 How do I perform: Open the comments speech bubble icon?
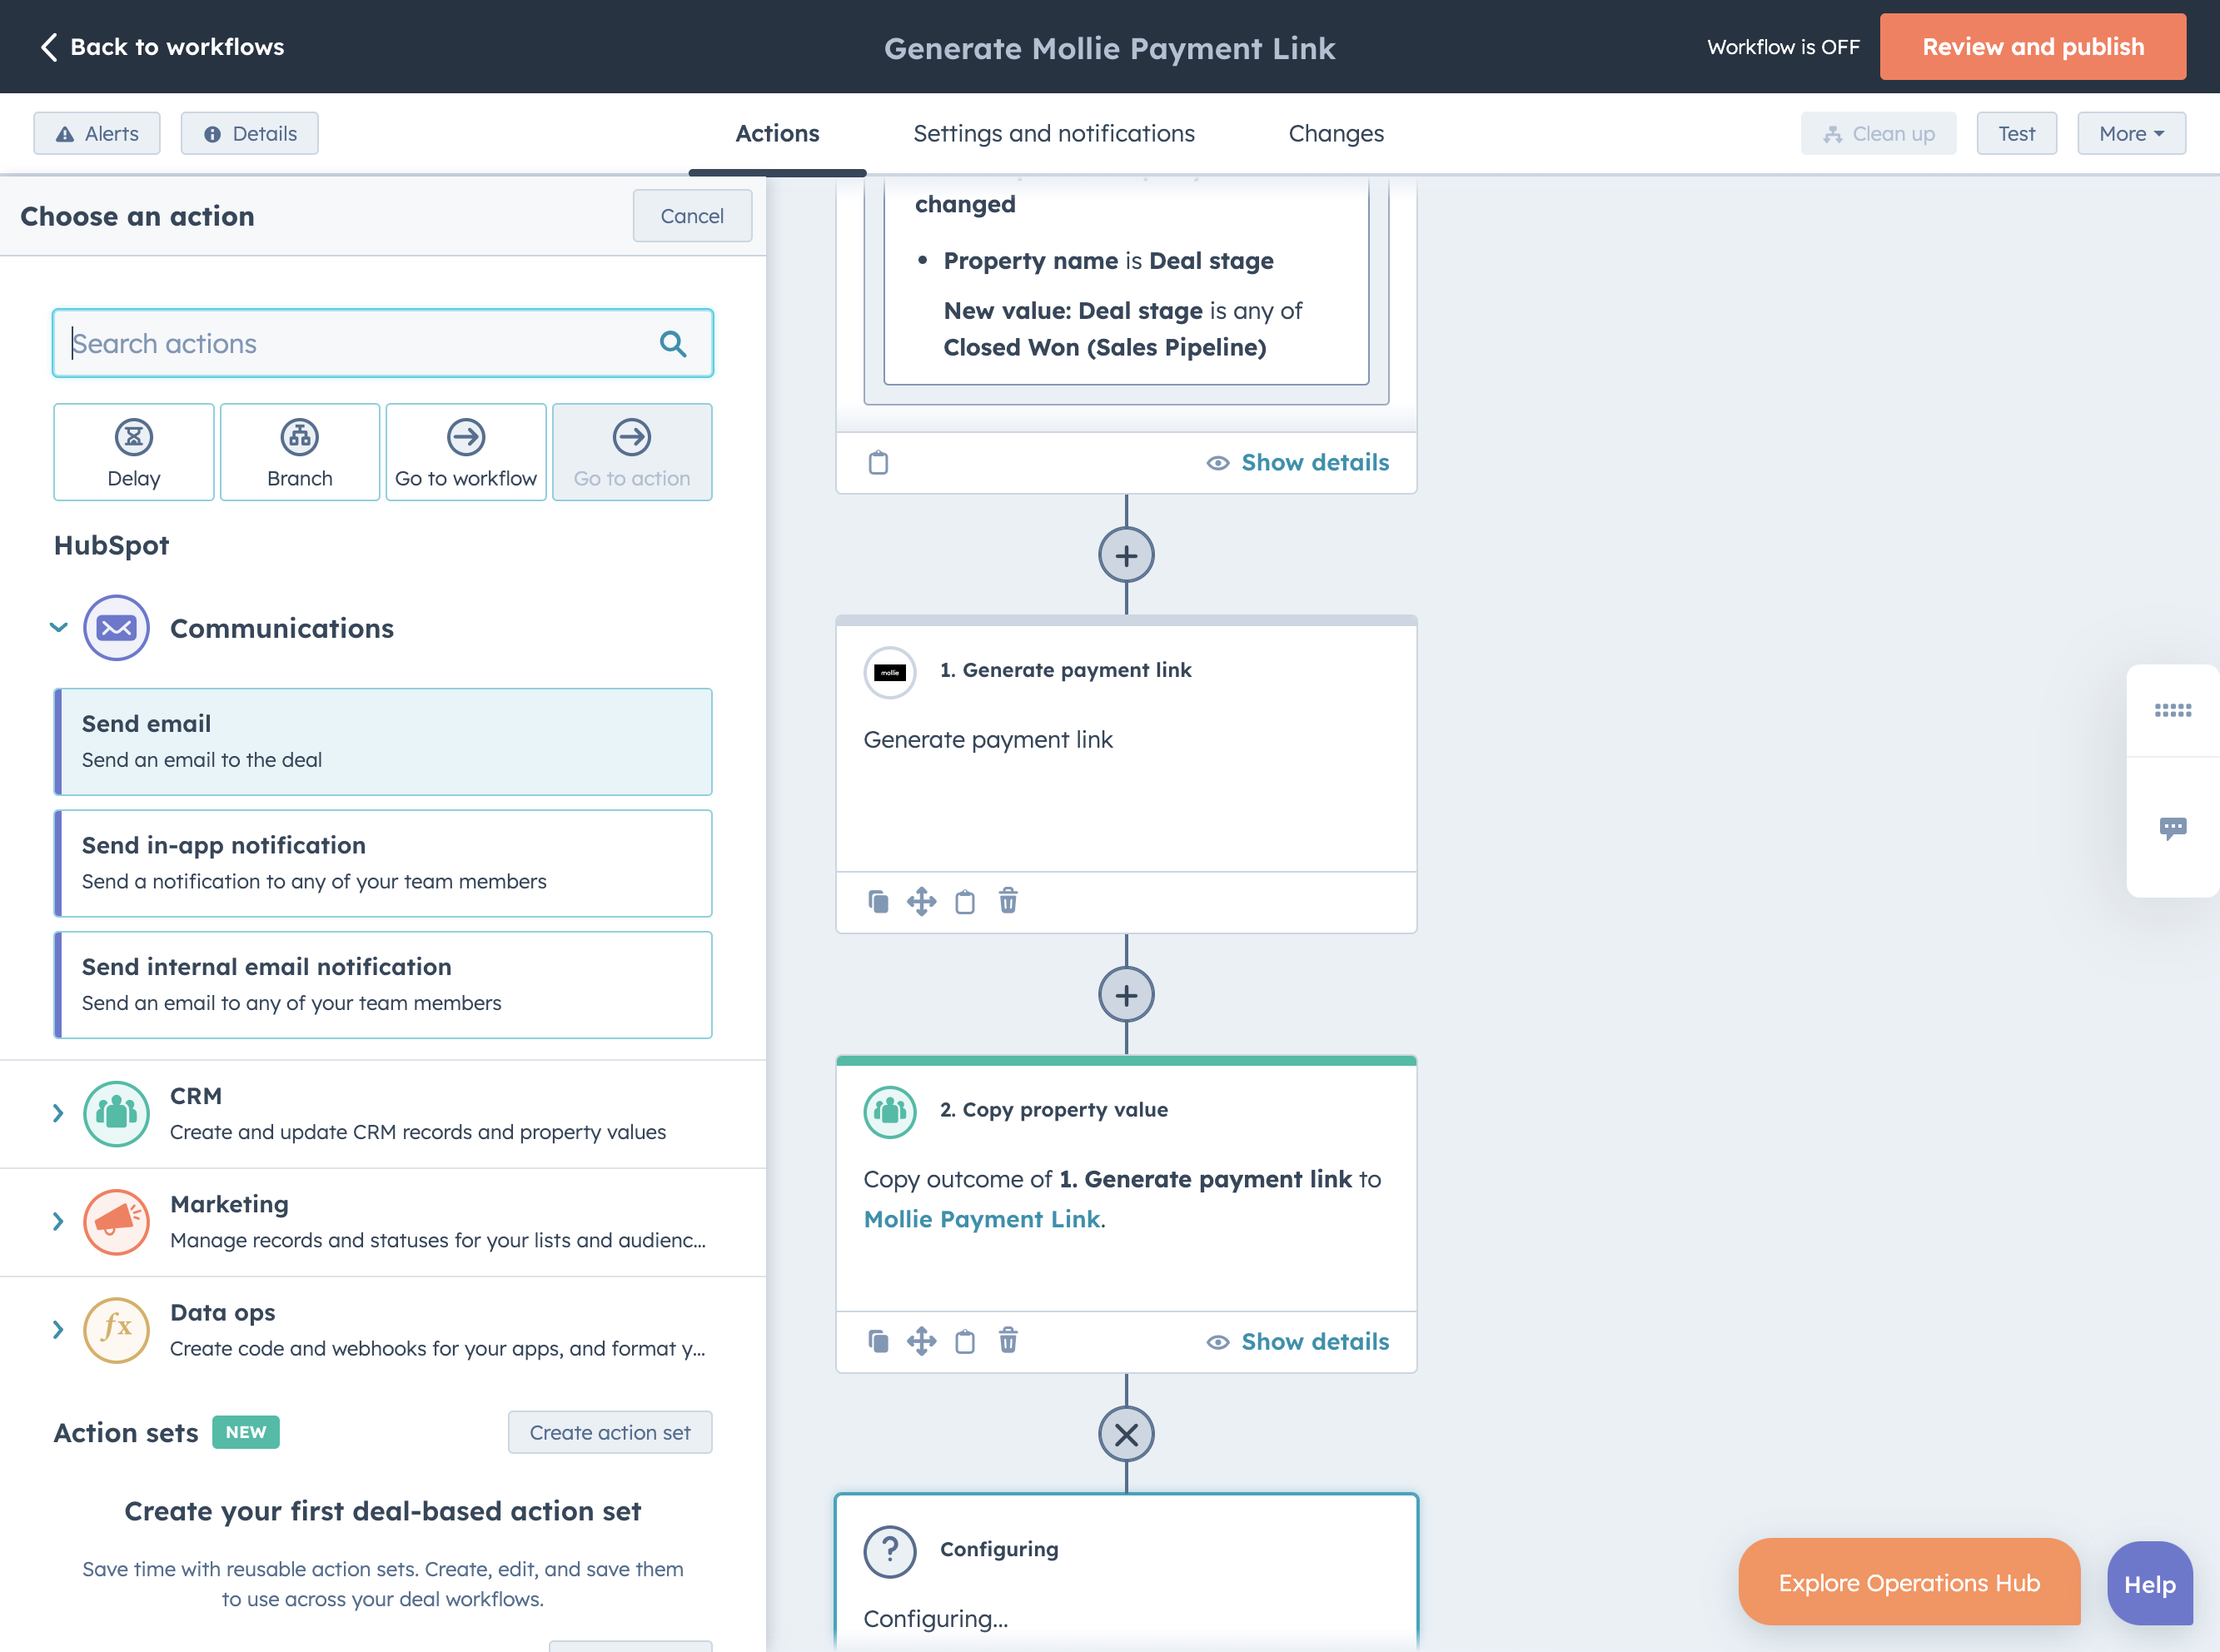point(2172,828)
